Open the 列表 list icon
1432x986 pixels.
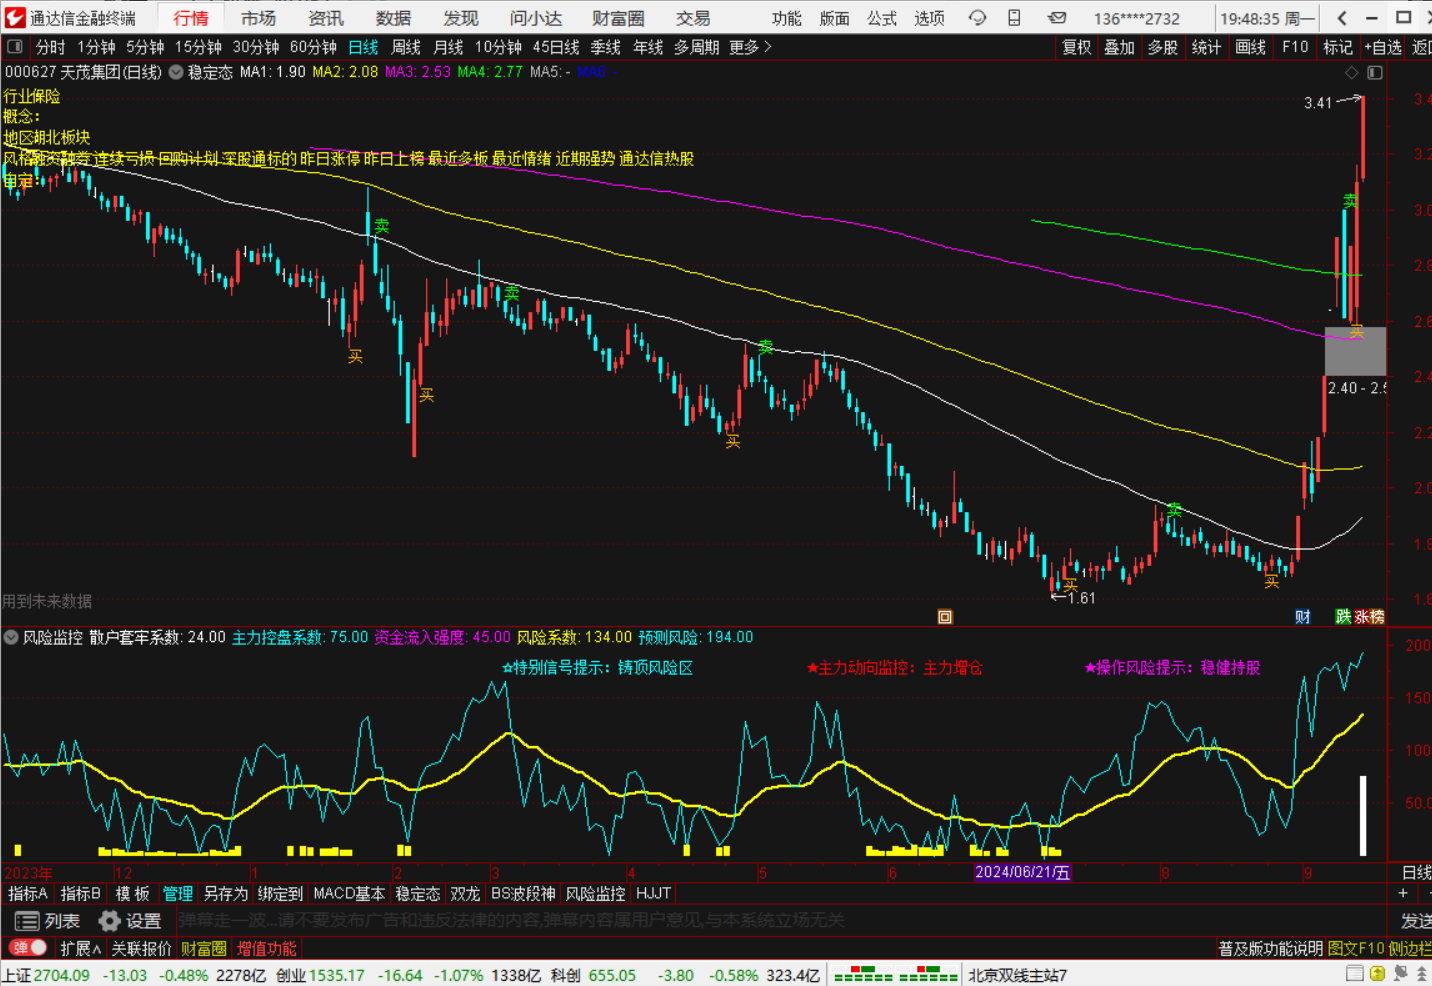(x=47, y=921)
